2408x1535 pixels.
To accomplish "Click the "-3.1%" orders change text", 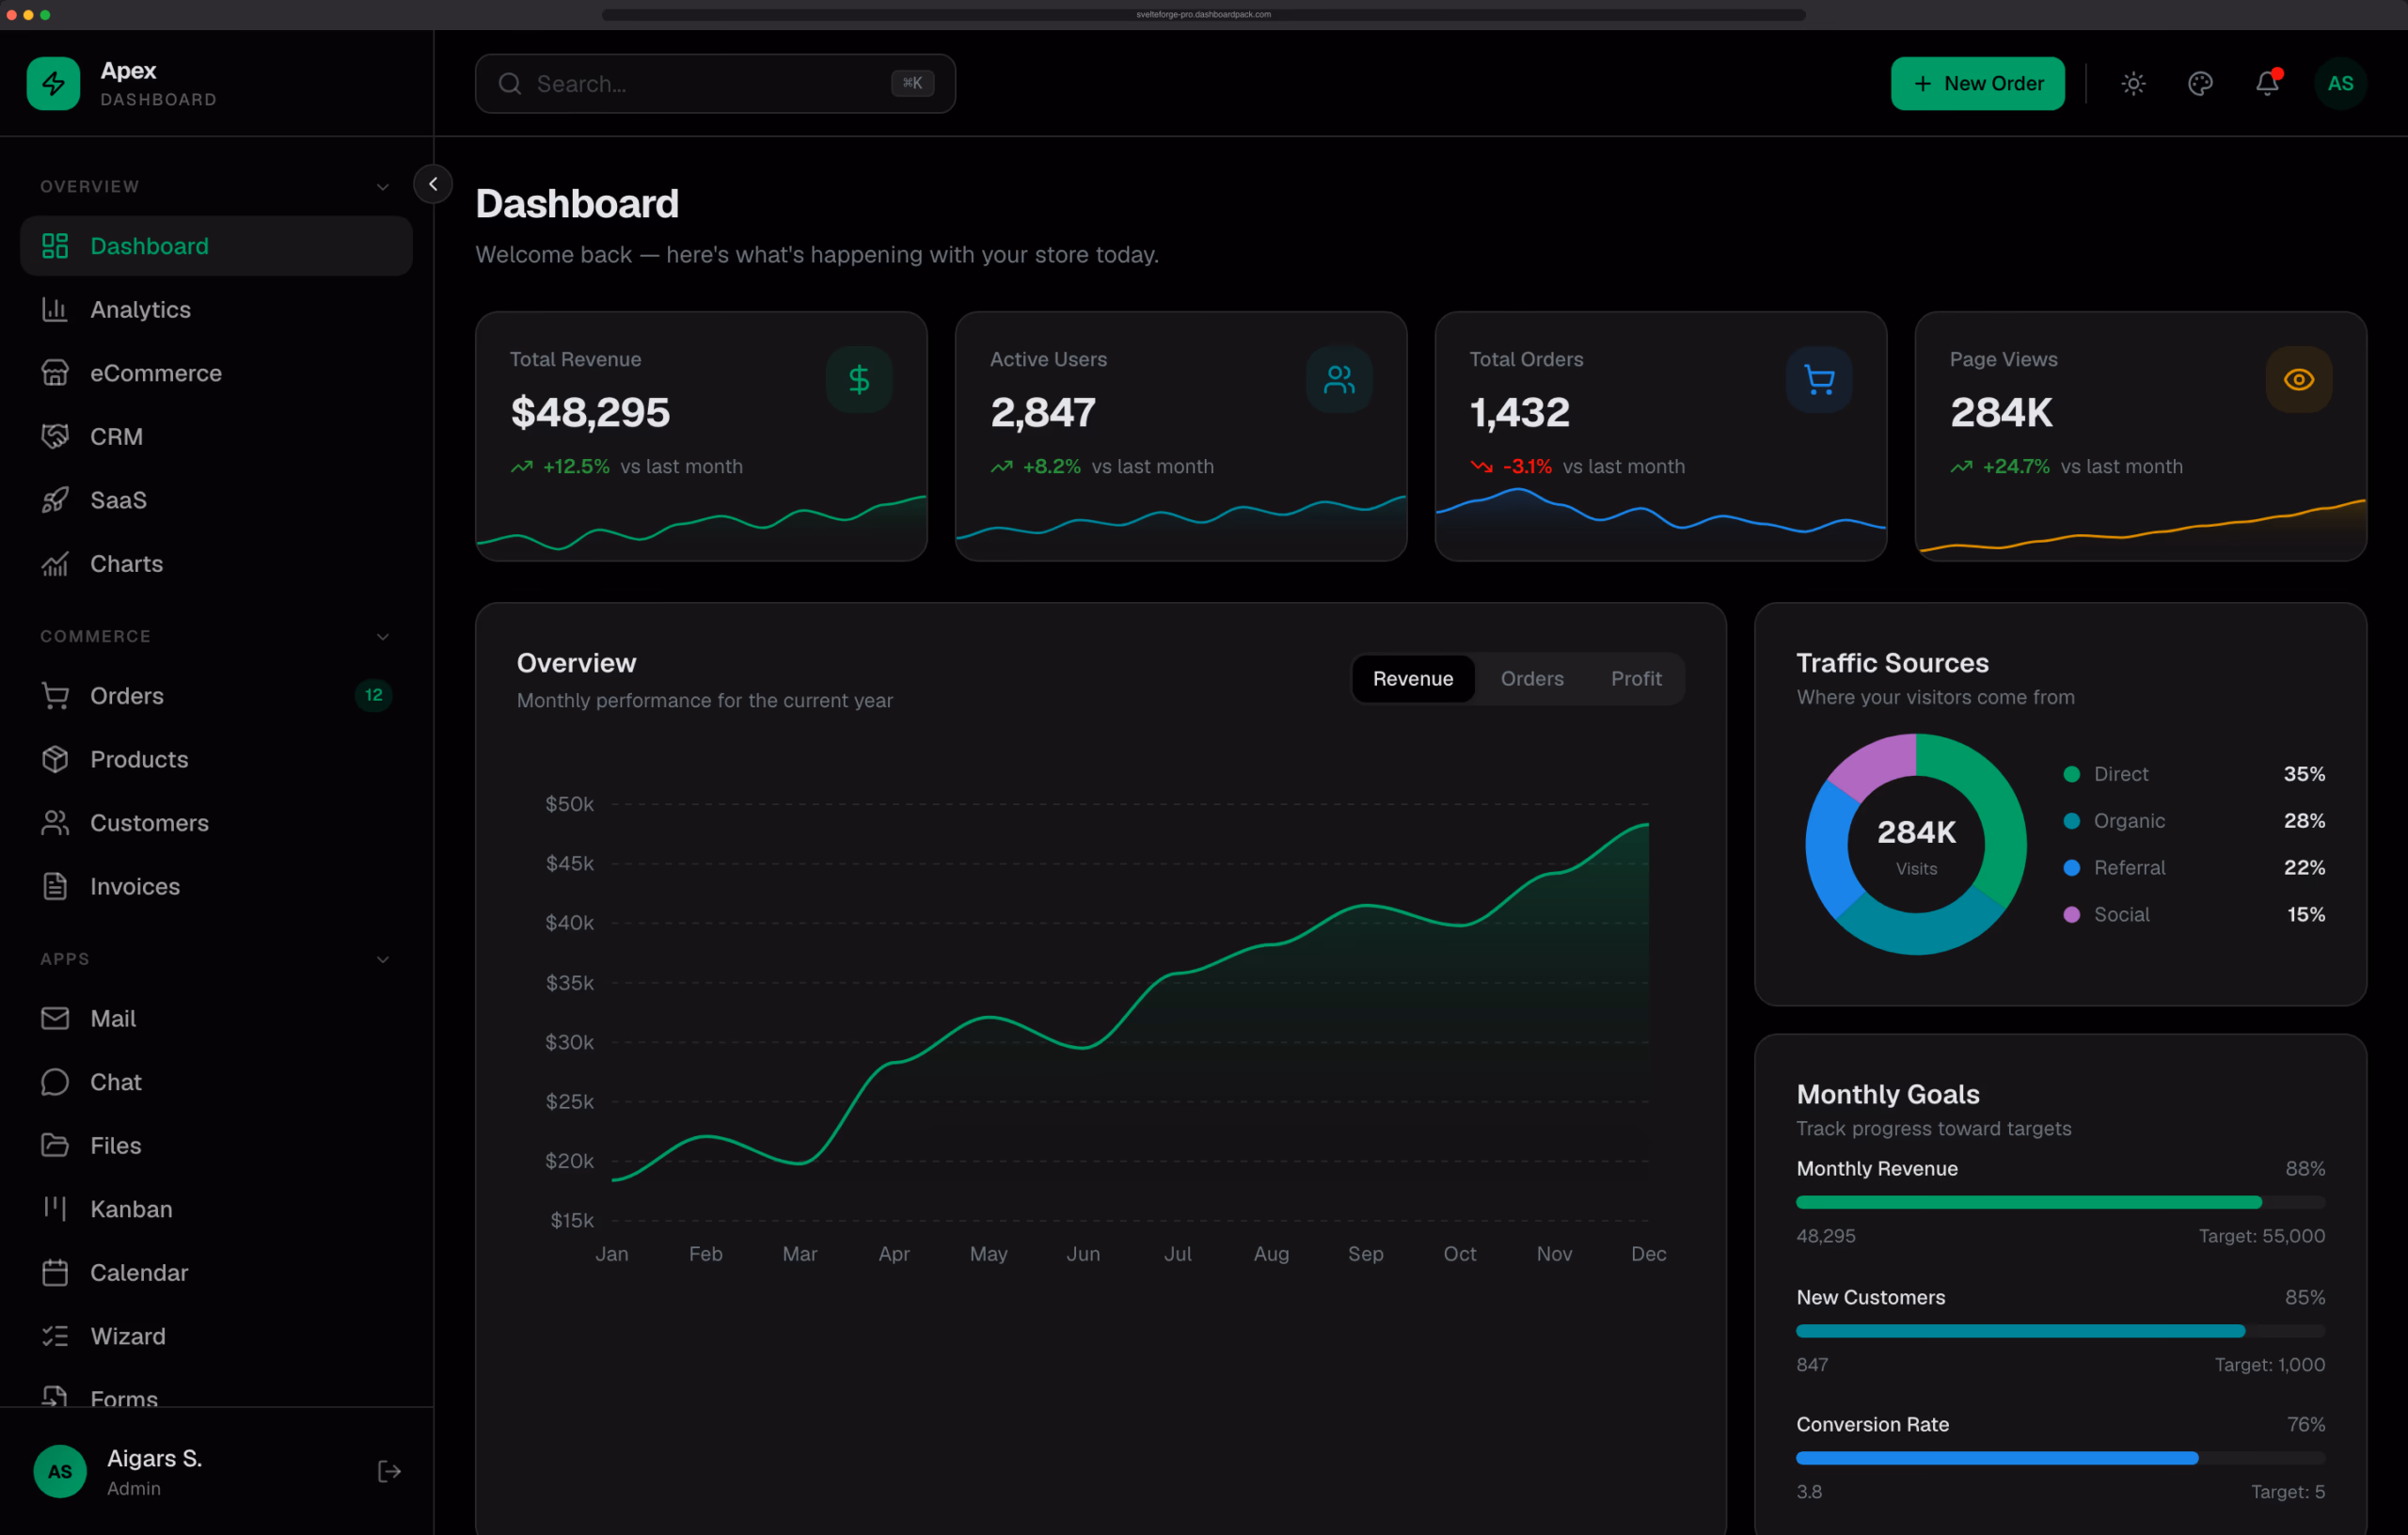I will click(1527, 467).
